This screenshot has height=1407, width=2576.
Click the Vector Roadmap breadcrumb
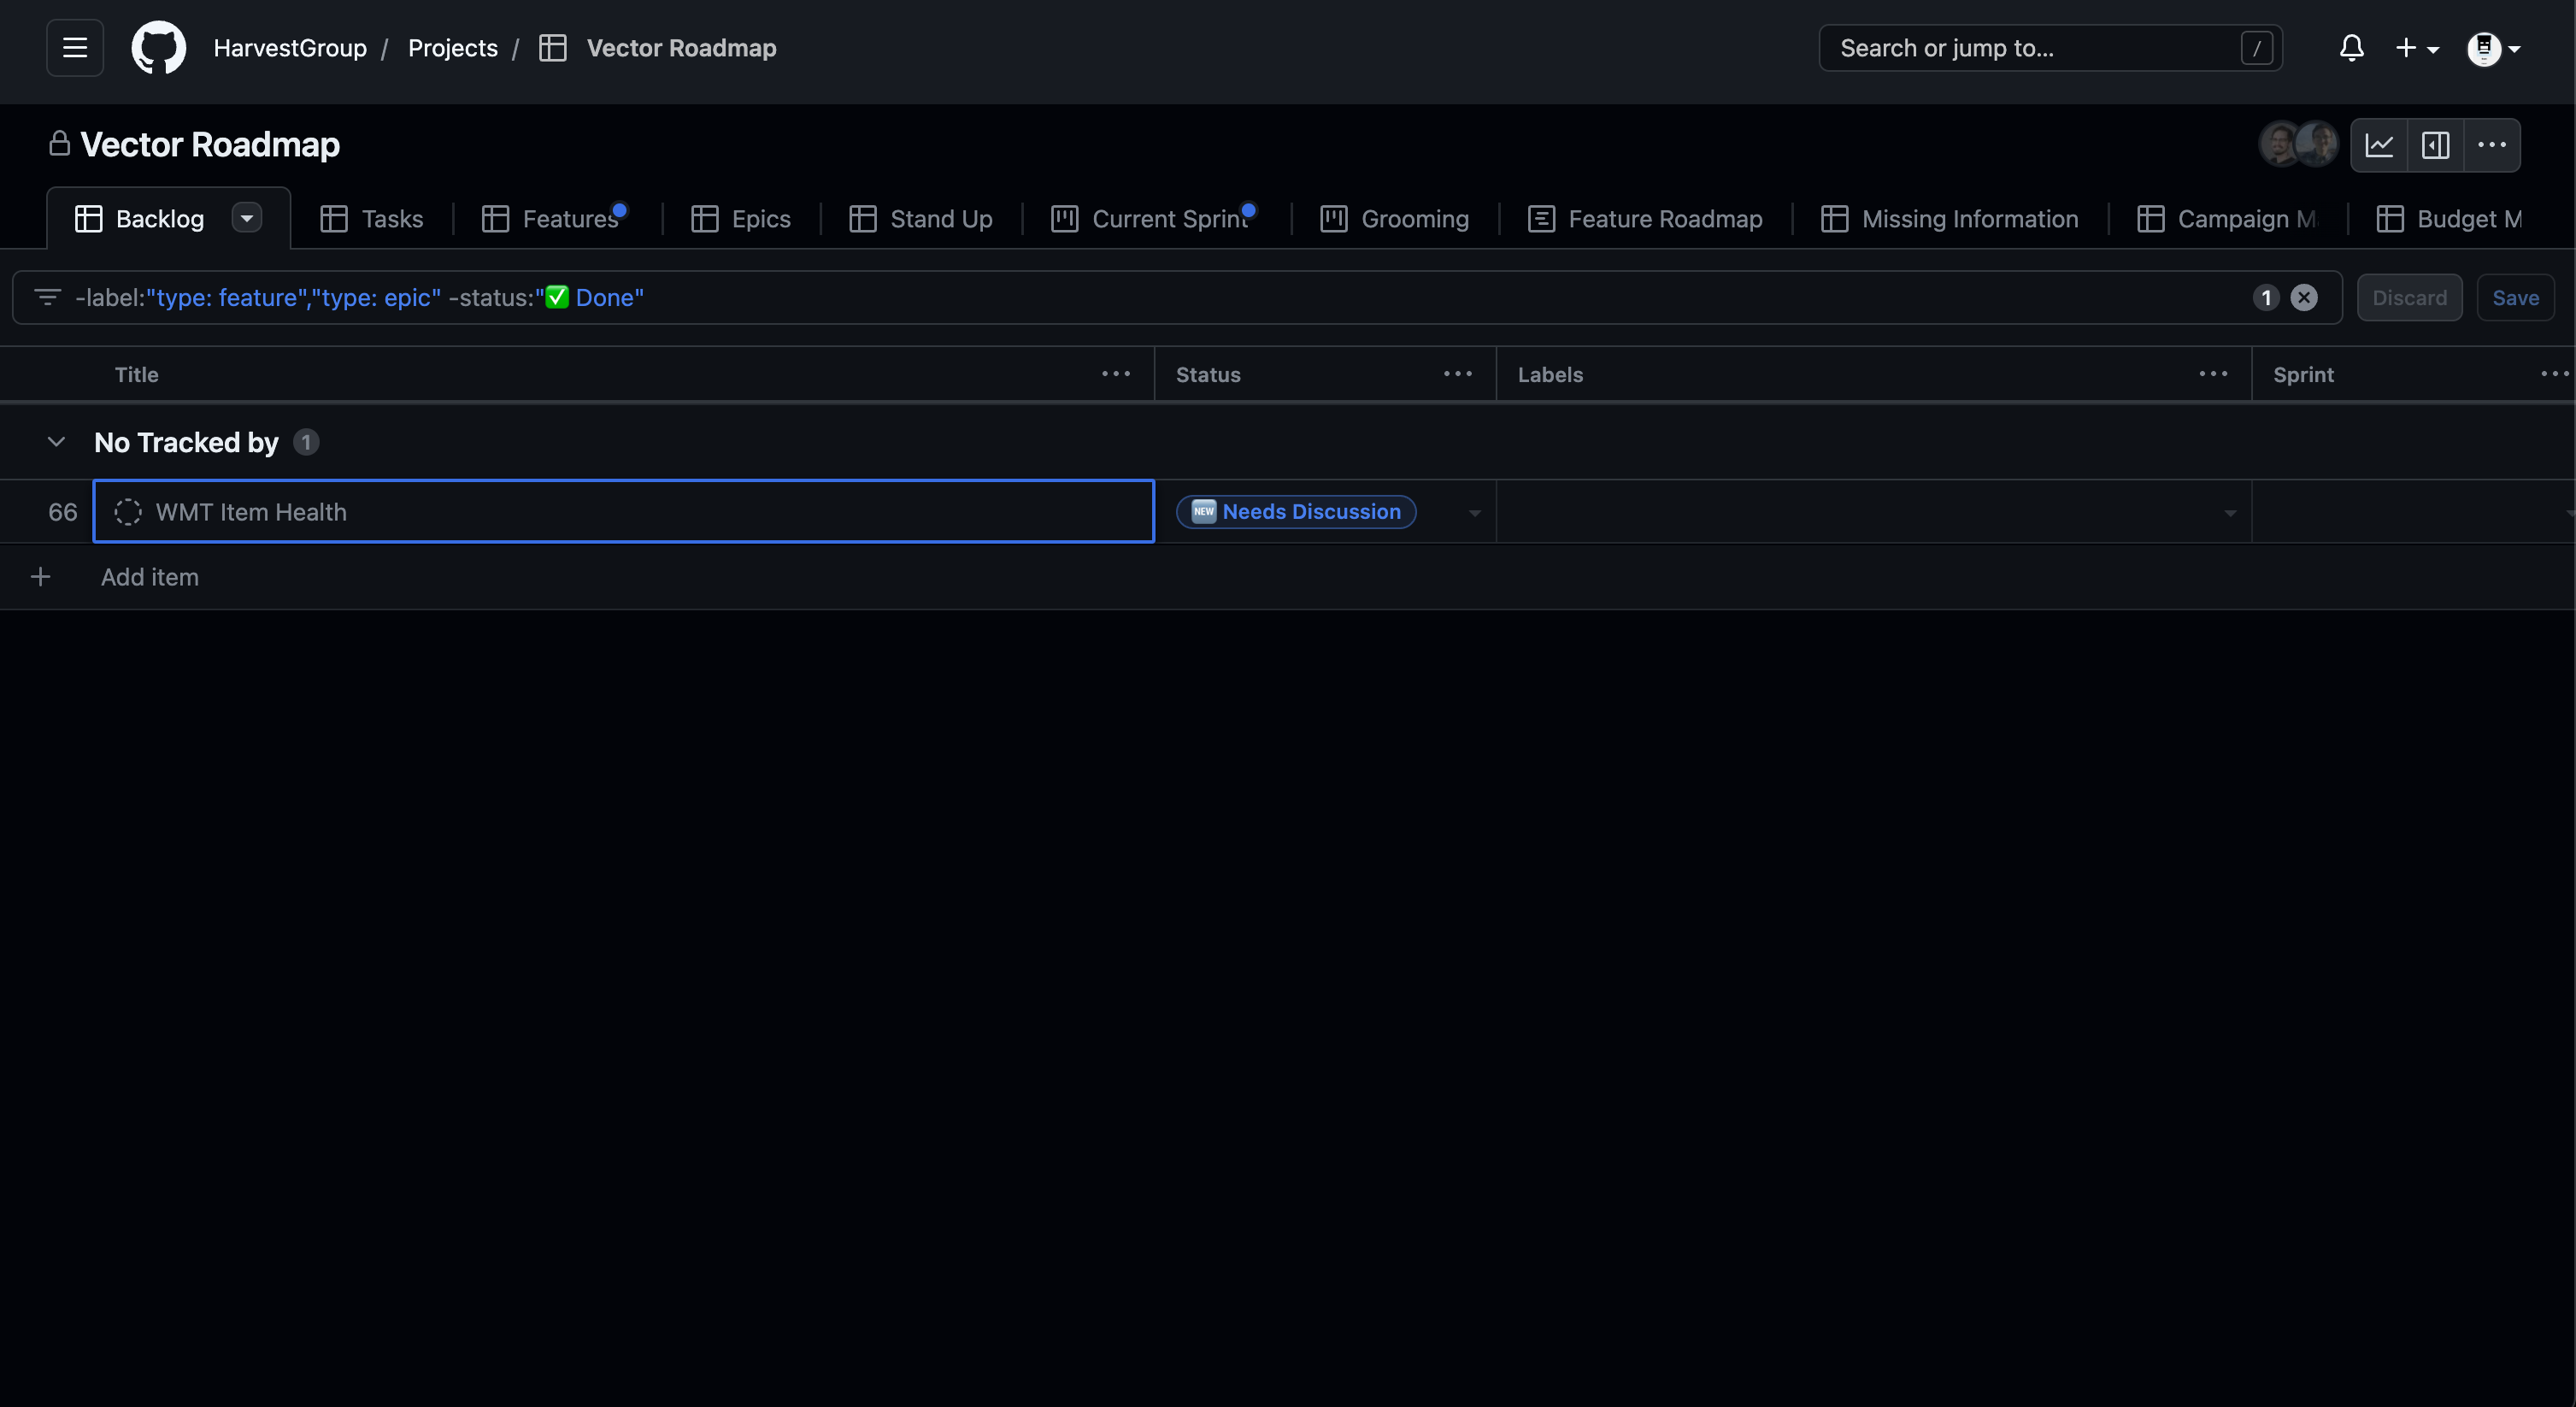(681, 48)
